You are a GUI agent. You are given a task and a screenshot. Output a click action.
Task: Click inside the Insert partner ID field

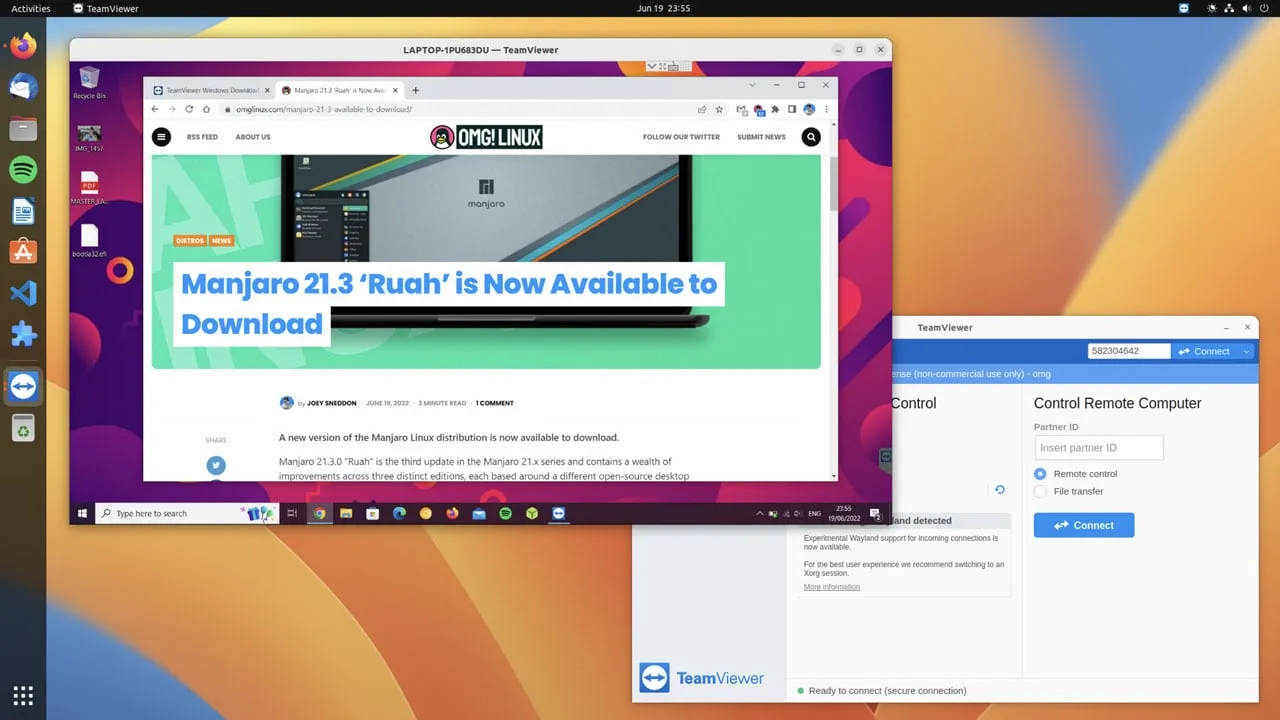click(x=1098, y=447)
